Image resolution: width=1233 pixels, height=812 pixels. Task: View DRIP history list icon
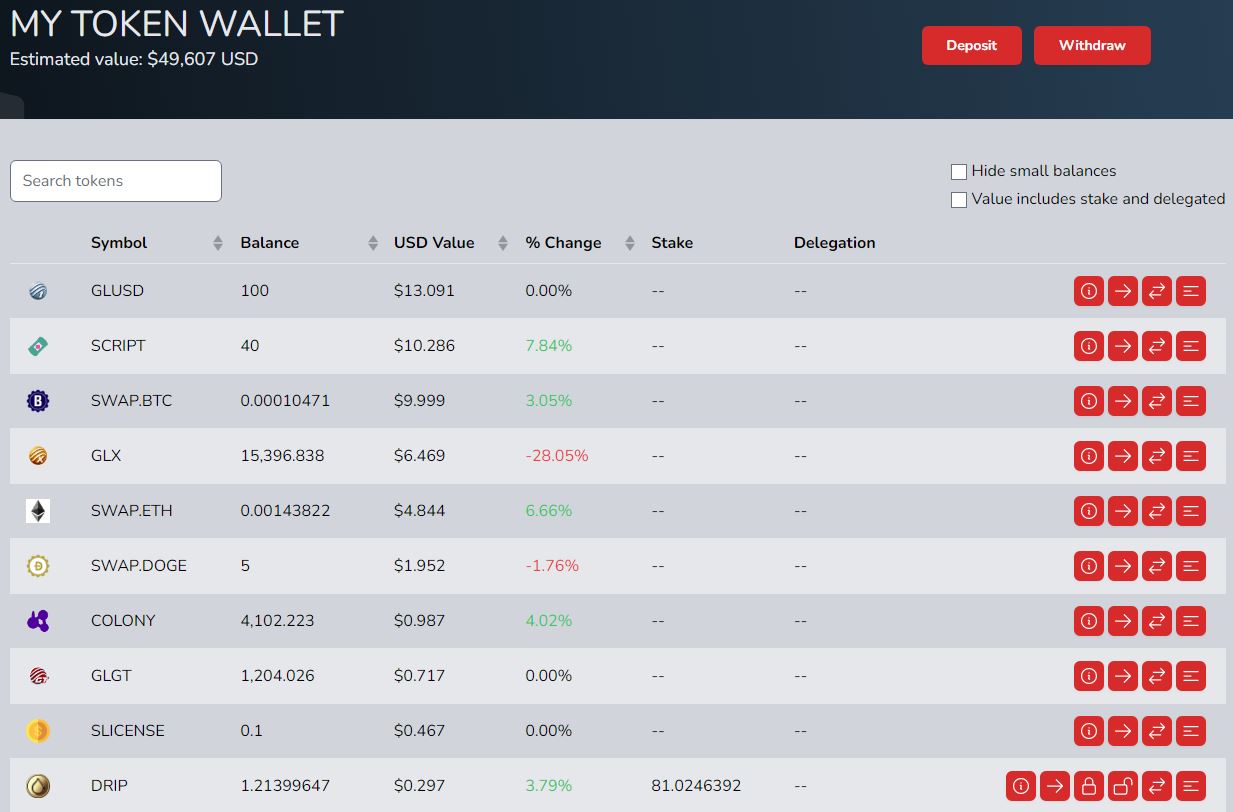click(x=1191, y=786)
